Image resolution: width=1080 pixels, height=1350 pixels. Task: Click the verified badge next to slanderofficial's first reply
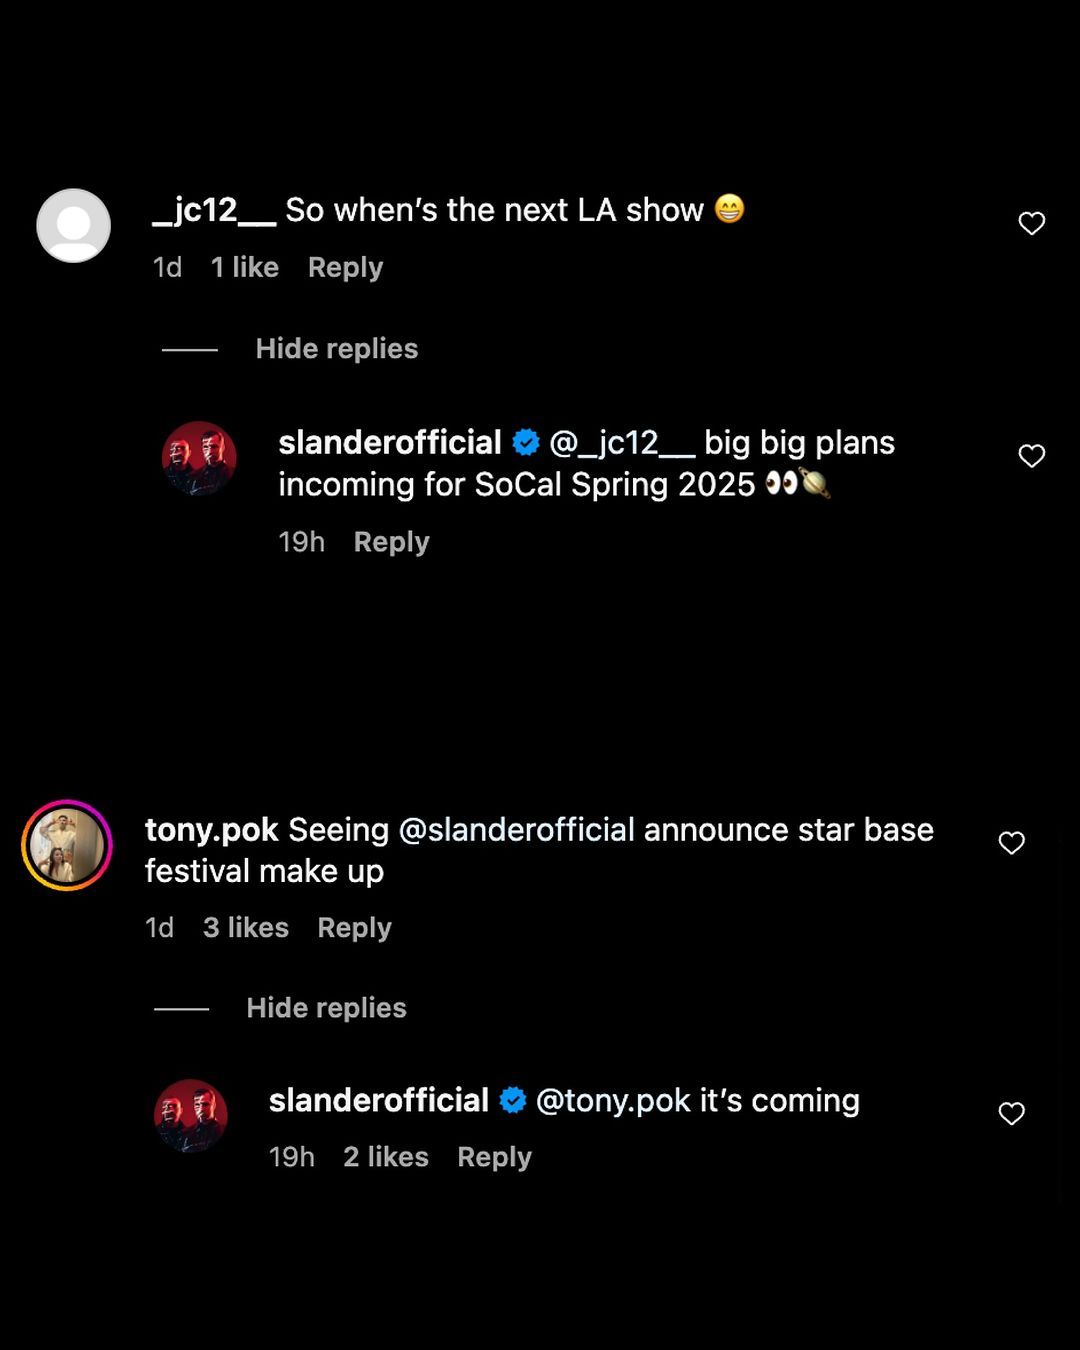click(524, 442)
